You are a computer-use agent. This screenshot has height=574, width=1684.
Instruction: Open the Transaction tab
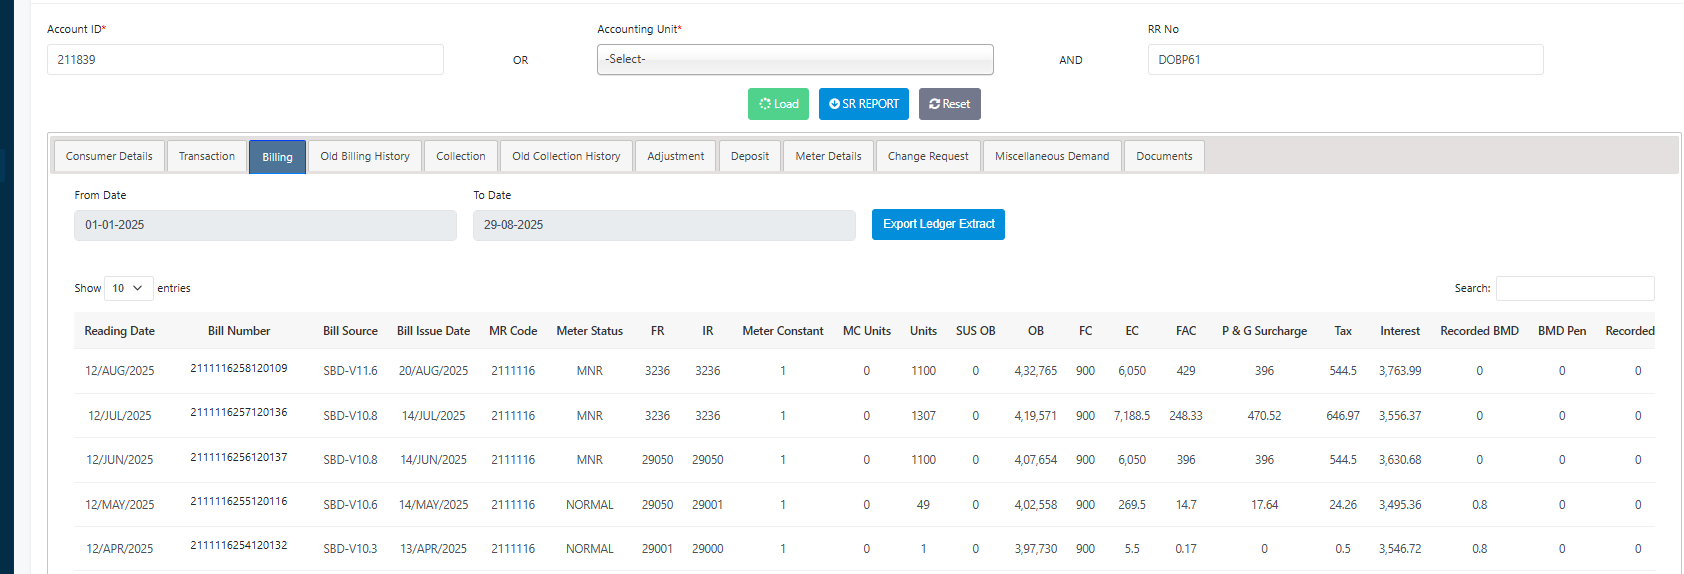click(x=207, y=156)
